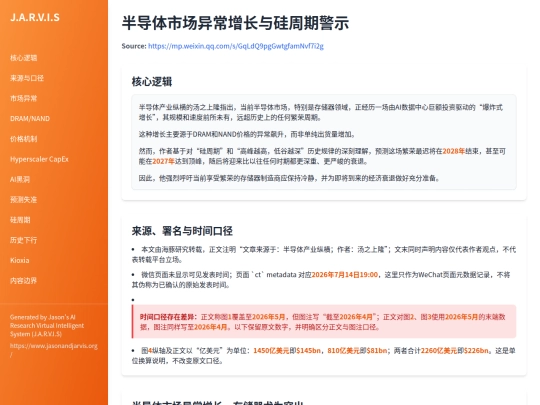Select the highlighted 2027年 text
The height and width of the screenshot is (405, 540).
pyautogui.click(x=163, y=161)
